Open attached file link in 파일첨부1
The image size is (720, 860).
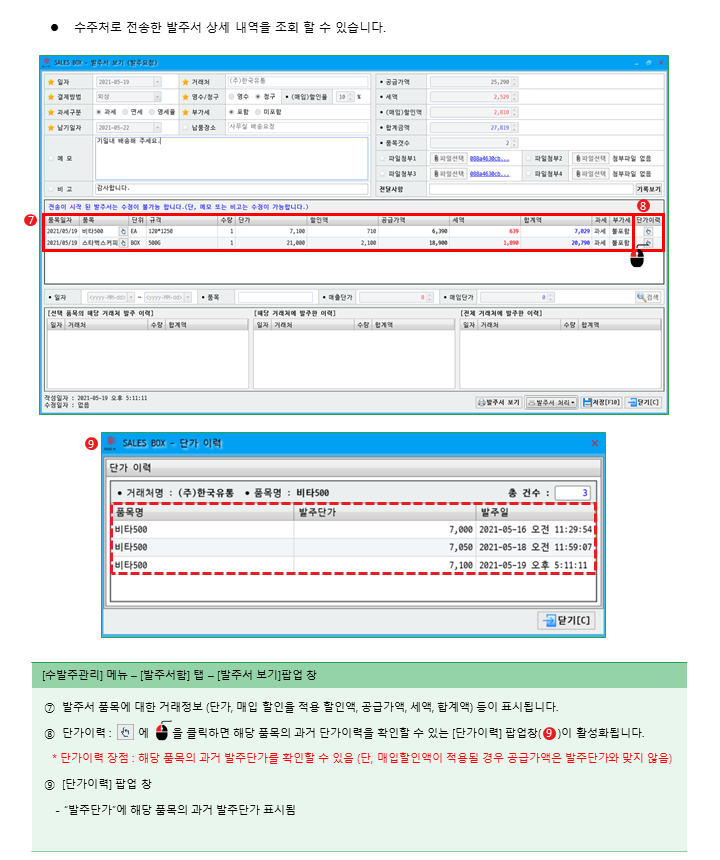489,159
